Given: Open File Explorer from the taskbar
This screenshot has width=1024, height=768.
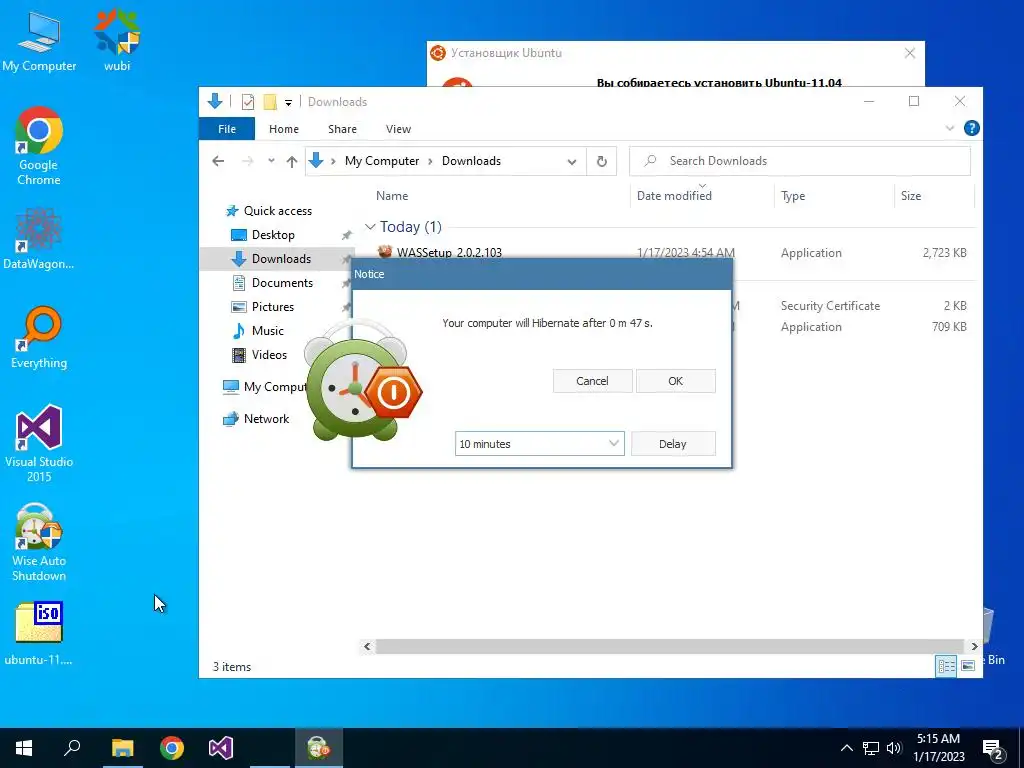Looking at the screenshot, I should [x=122, y=748].
